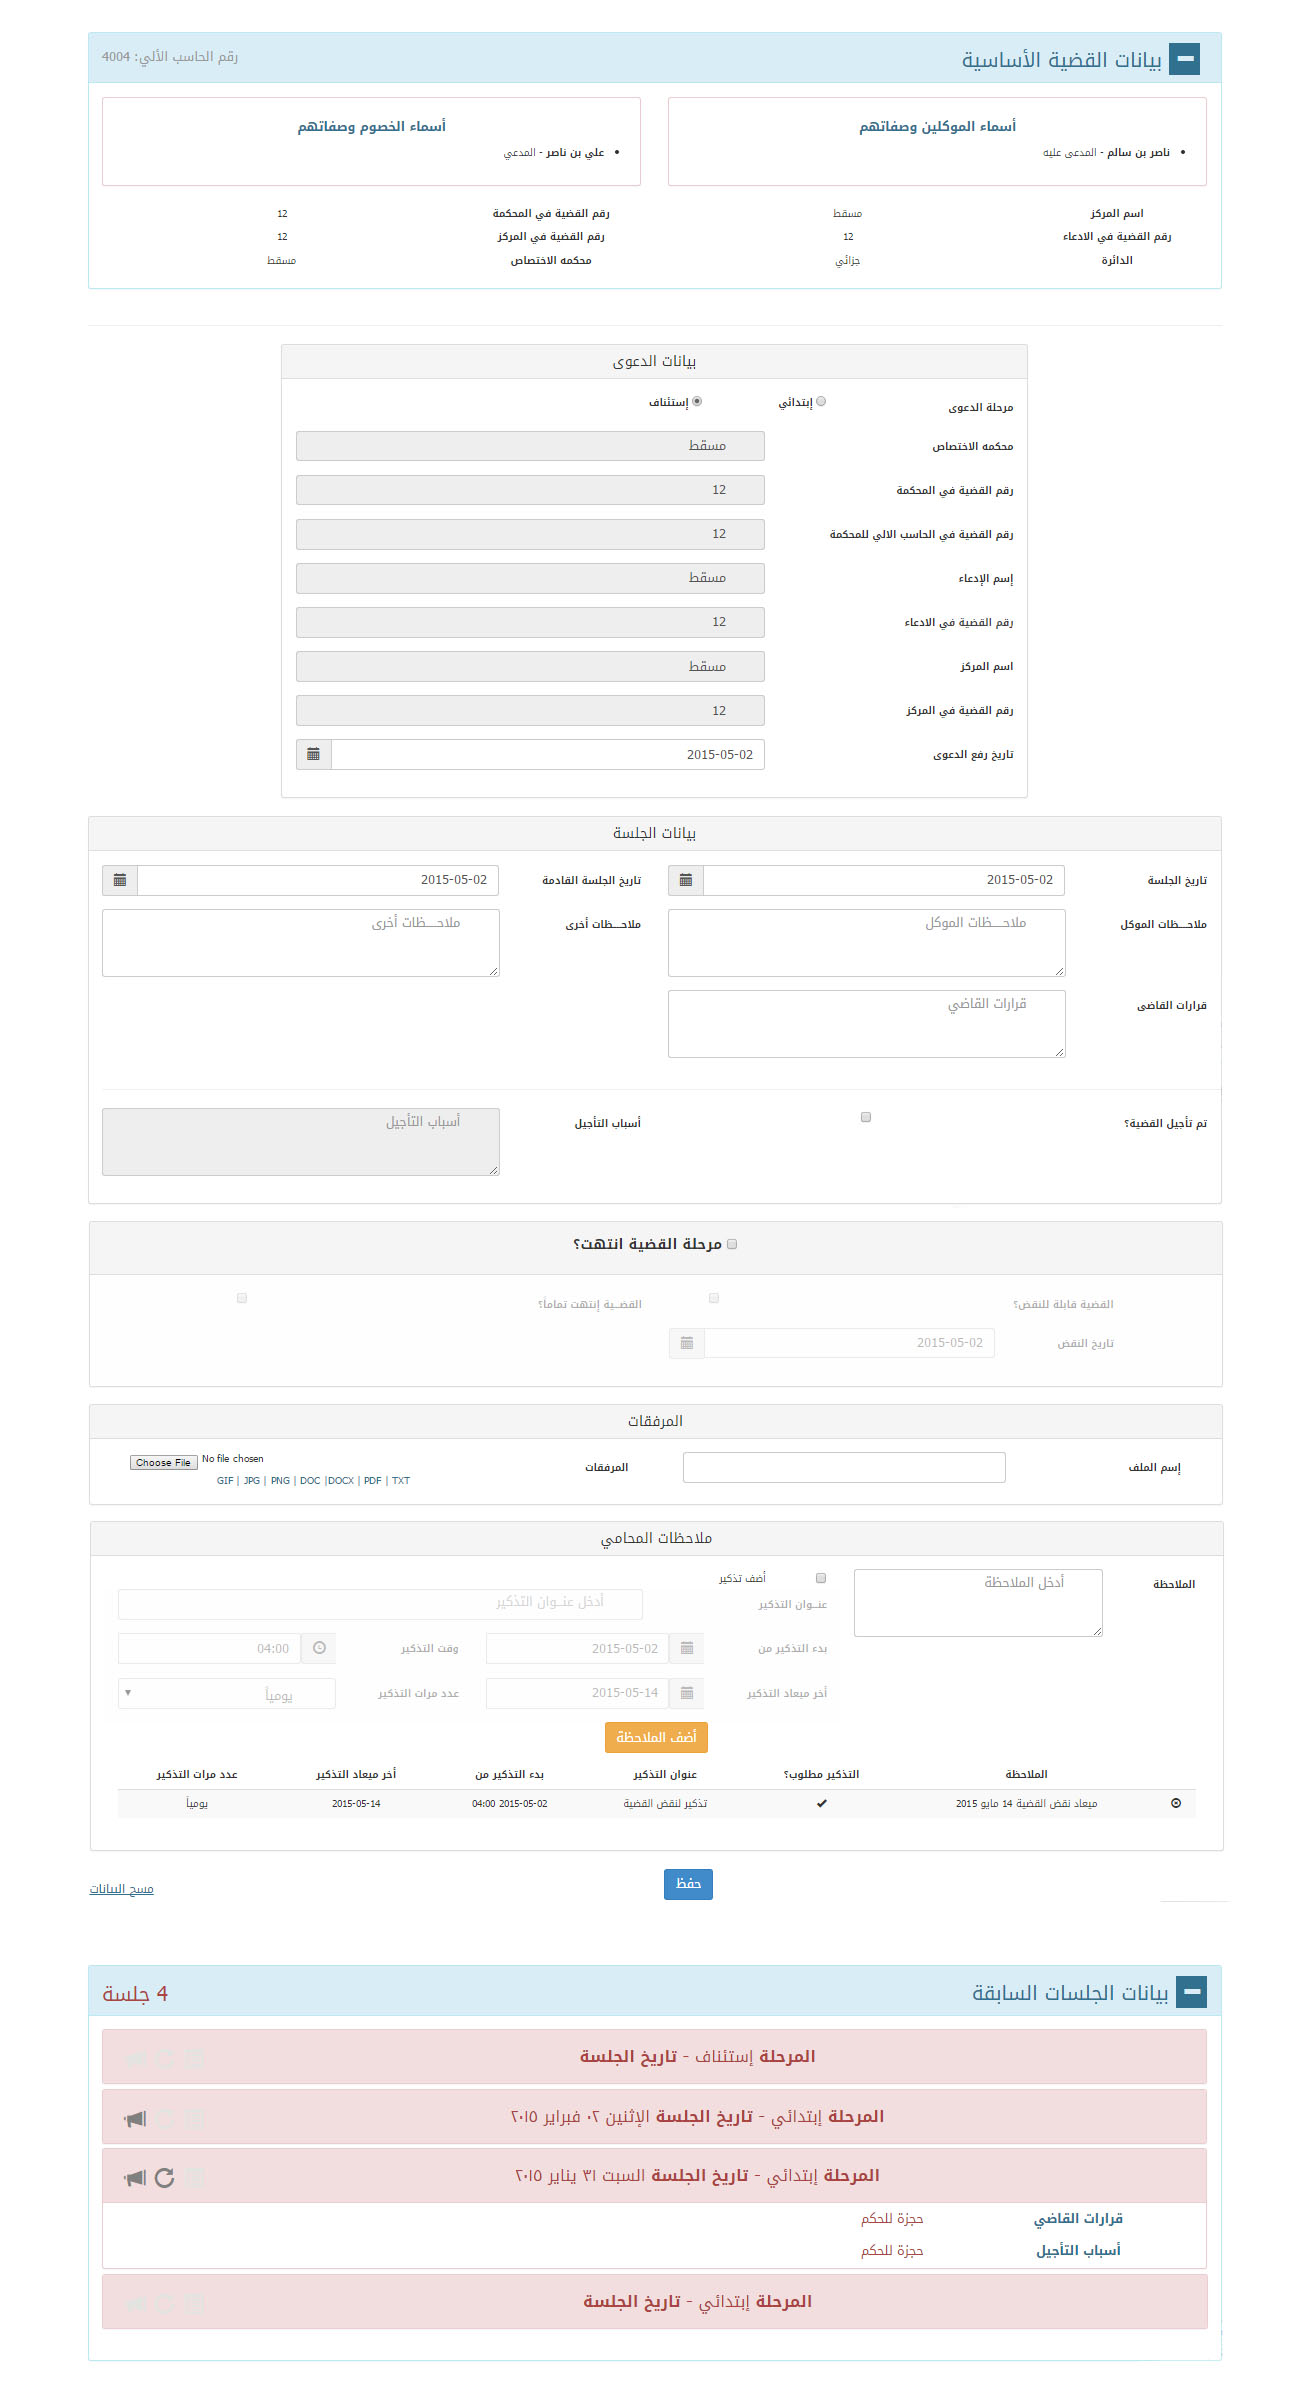Click into the إسم الملف input field
Viewport: 1300px width, 2398px height.
(844, 1467)
